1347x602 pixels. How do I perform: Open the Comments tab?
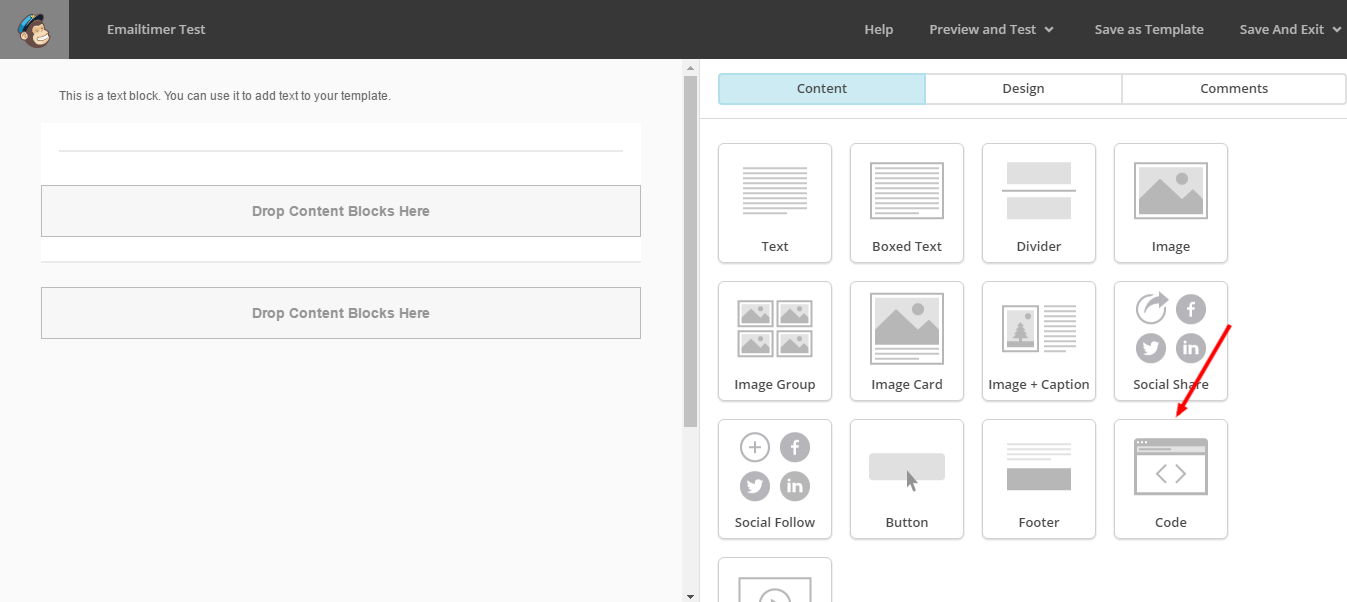1234,89
